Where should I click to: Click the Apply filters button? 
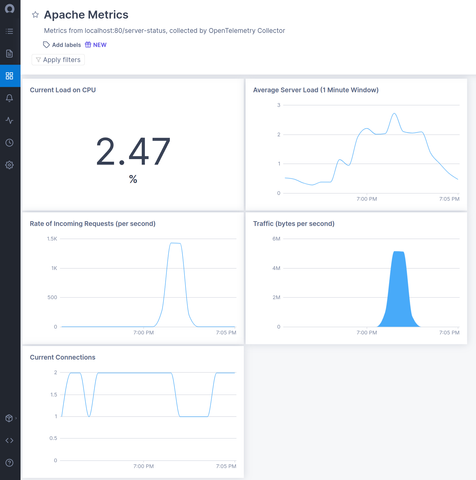pos(58,60)
